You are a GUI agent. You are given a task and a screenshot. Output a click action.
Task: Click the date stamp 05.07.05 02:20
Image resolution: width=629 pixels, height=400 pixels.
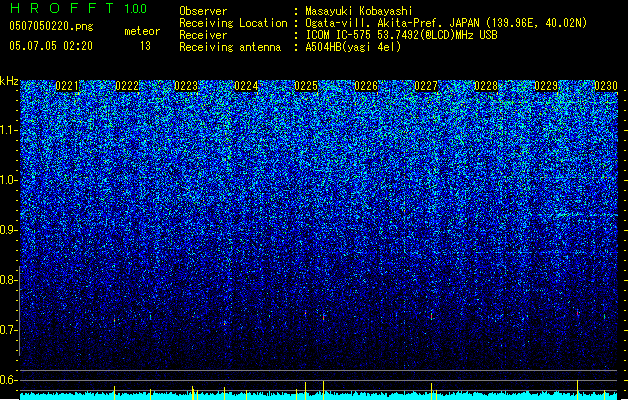tap(51, 46)
